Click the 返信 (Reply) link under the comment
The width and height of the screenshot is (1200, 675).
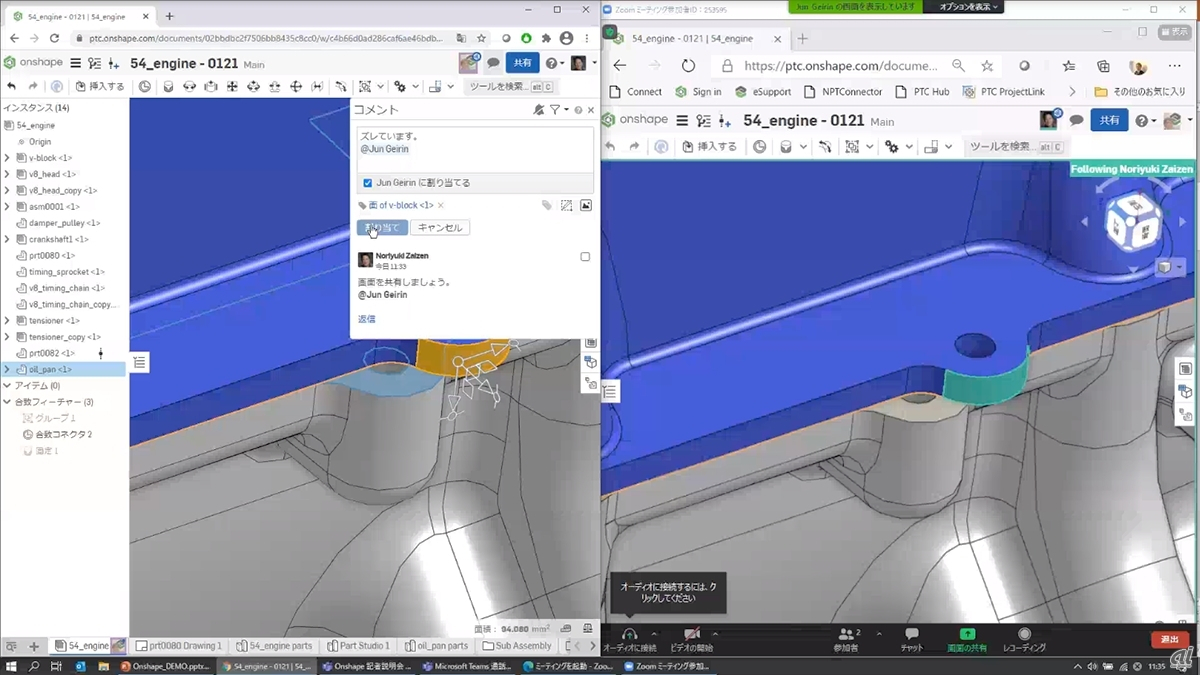coord(367,319)
